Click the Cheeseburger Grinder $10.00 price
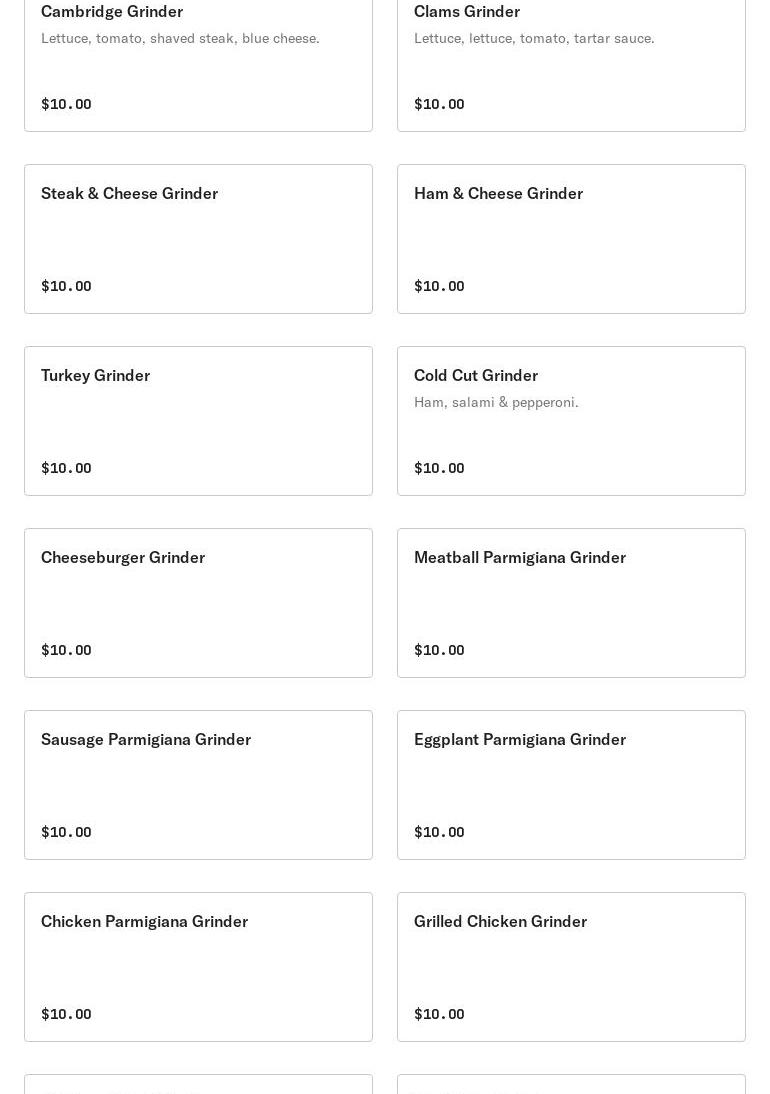The image size is (770, 1094). (66, 650)
